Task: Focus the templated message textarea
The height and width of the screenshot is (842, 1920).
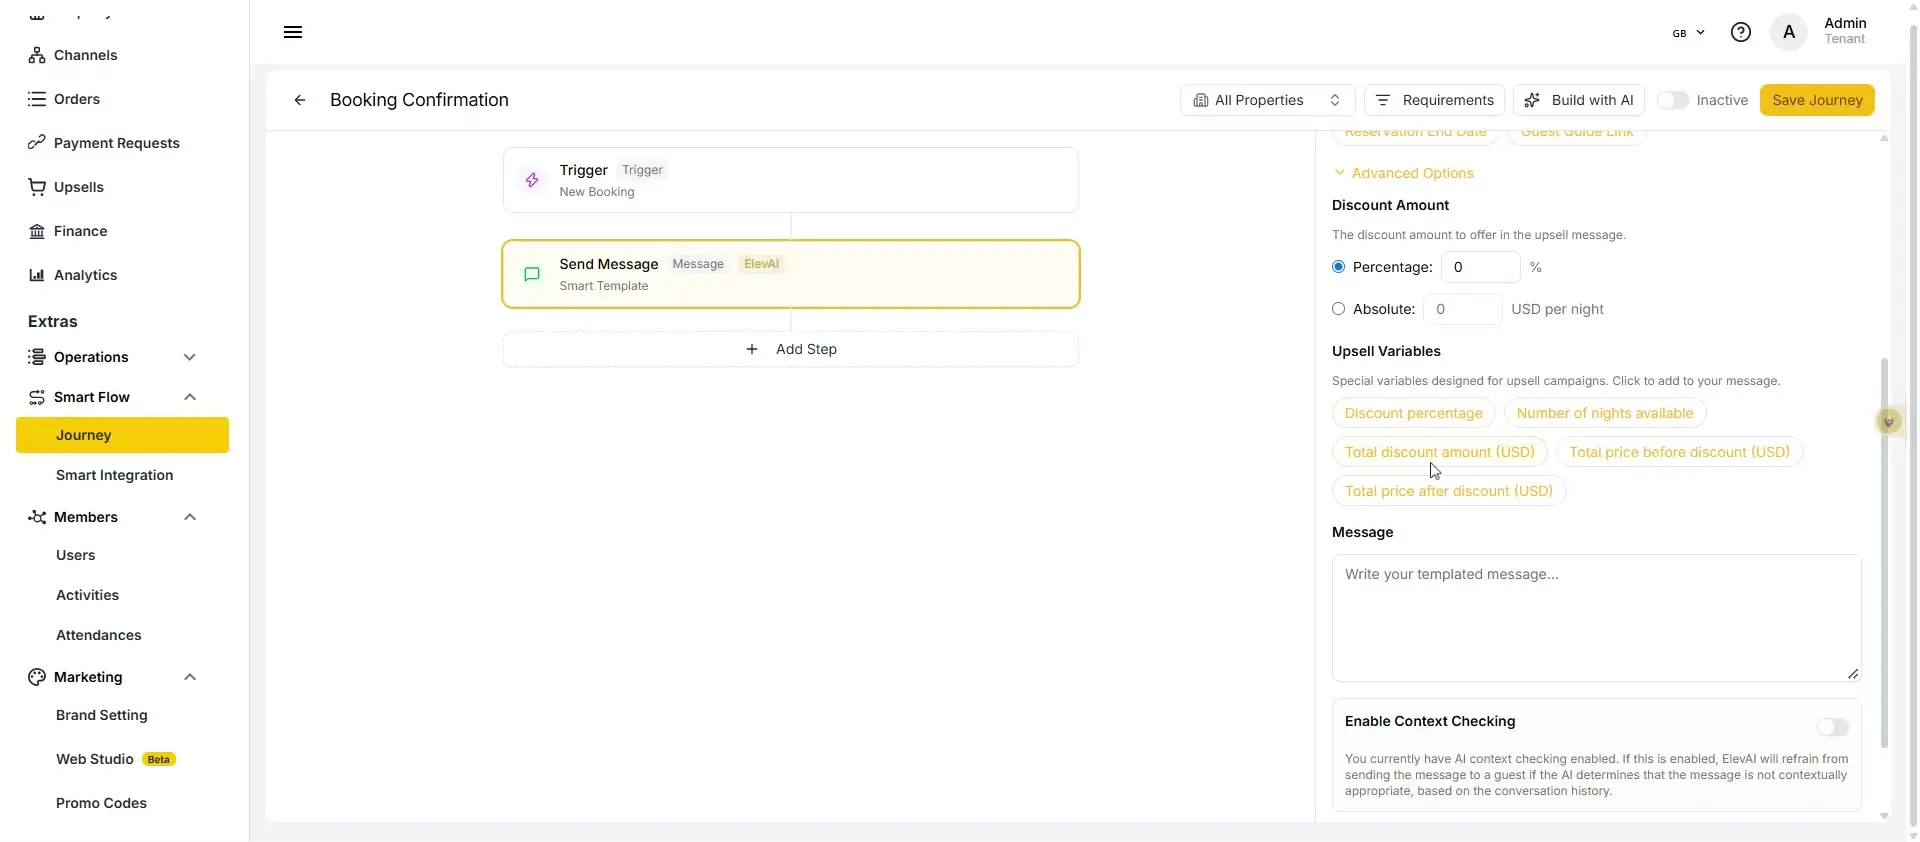Action: pos(1596,618)
